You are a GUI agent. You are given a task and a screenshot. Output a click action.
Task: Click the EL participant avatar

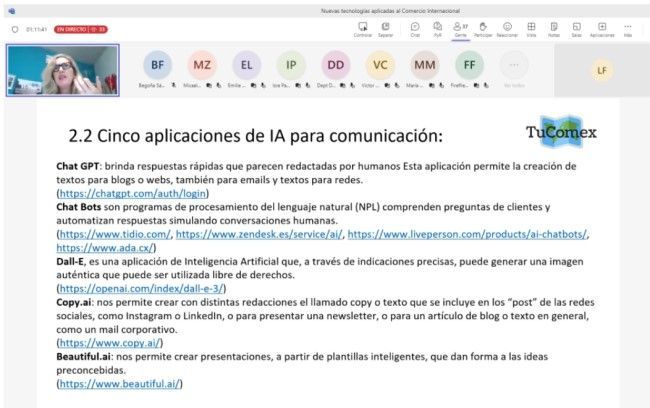click(247, 65)
